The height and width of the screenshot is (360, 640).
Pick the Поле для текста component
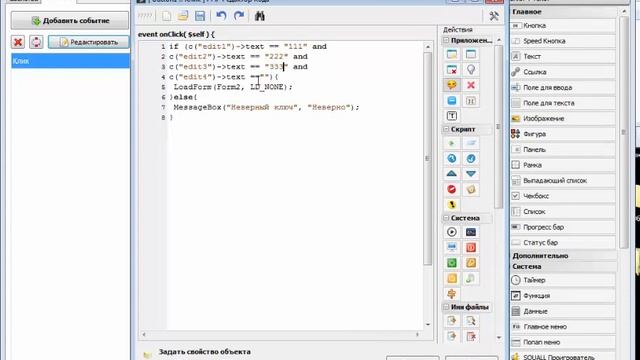(563, 103)
